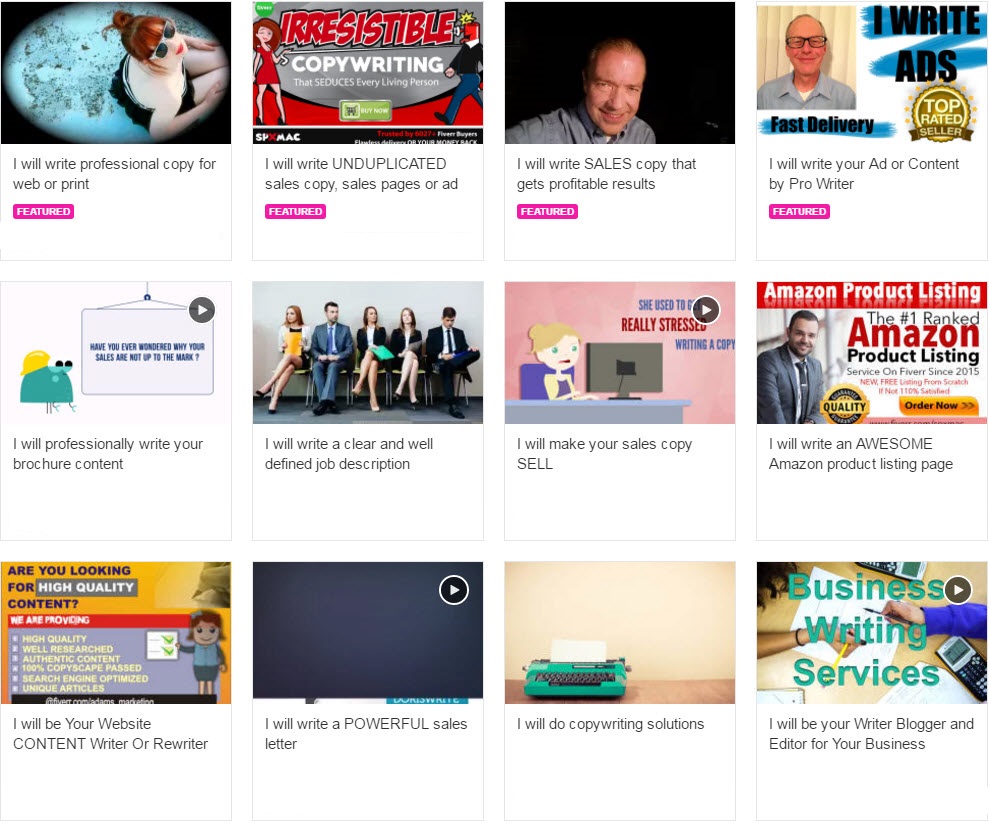Play the POWERFUL sales letter video
The image size is (989, 824).
tap(454, 590)
